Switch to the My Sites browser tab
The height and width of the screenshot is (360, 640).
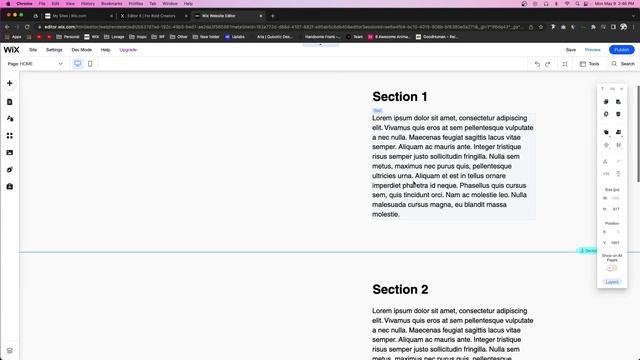click(78, 16)
